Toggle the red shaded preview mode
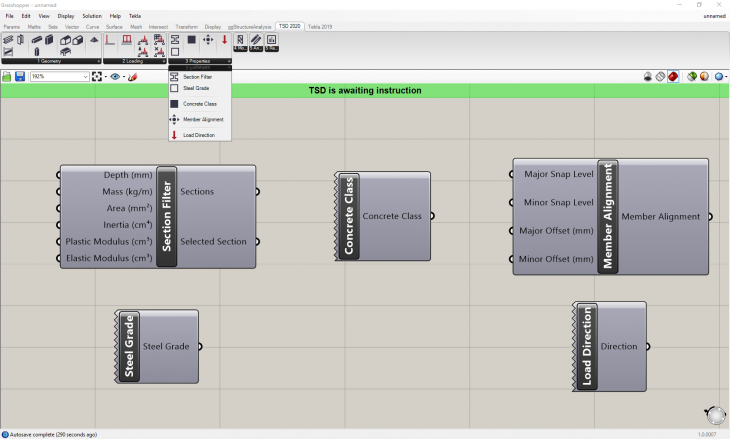The width and height of the screenshot is (730, 439). pos(673,76)
